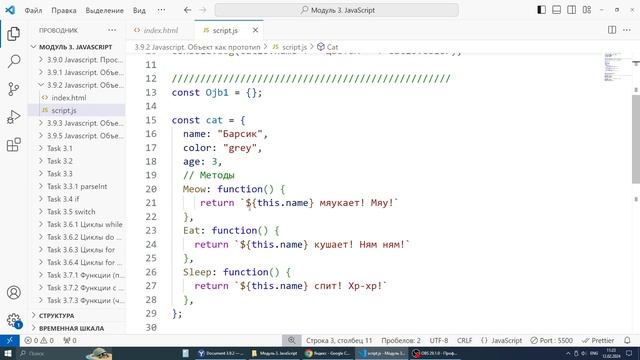640x360 pixels.
Task: Go forward with the navigation arrow
Action: (203, 10)
